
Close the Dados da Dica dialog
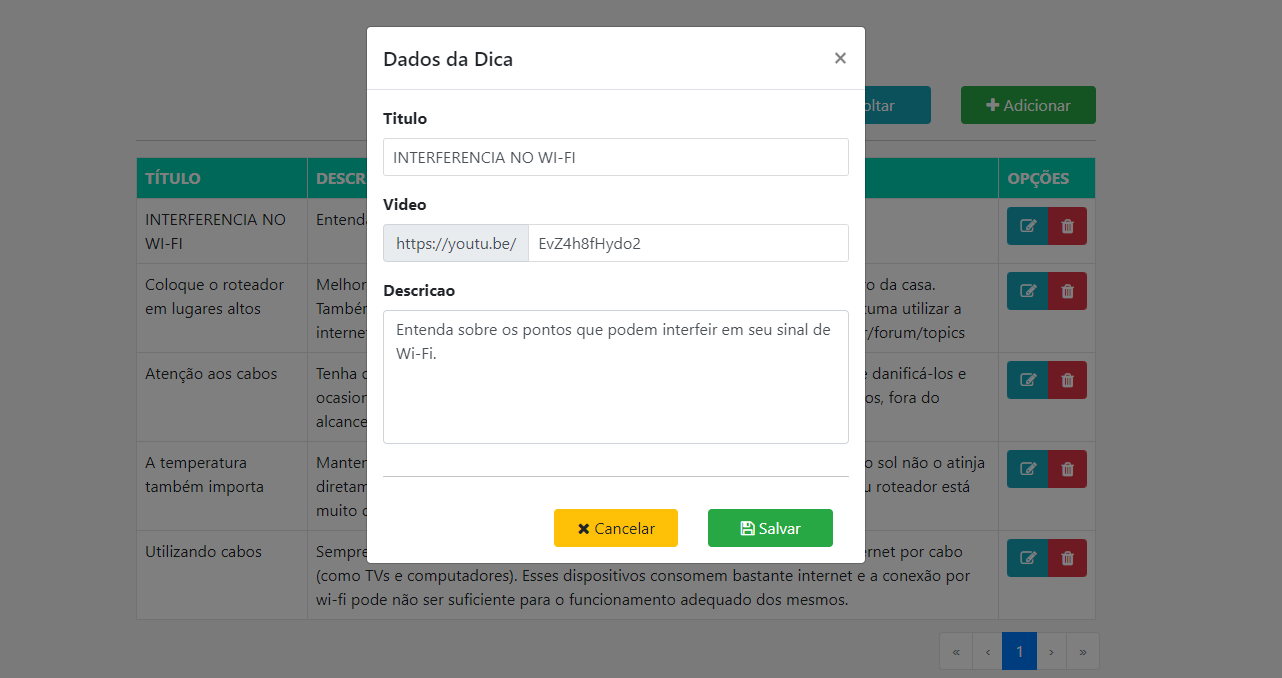click(840, 58)
